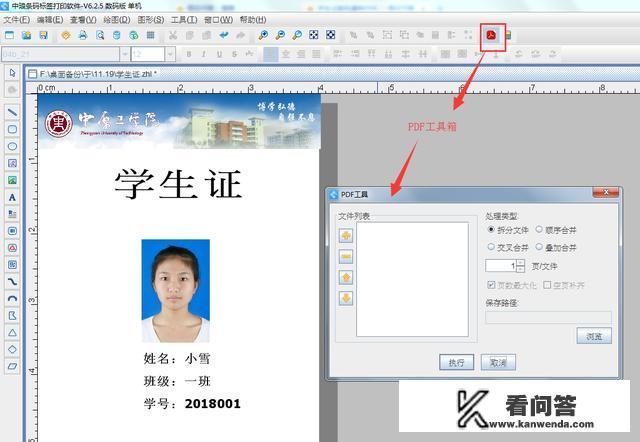This screenshot has width=640, height=442.
Task: Click the 姓名: 小雪 text on label
Action: (x=177, y=358)
